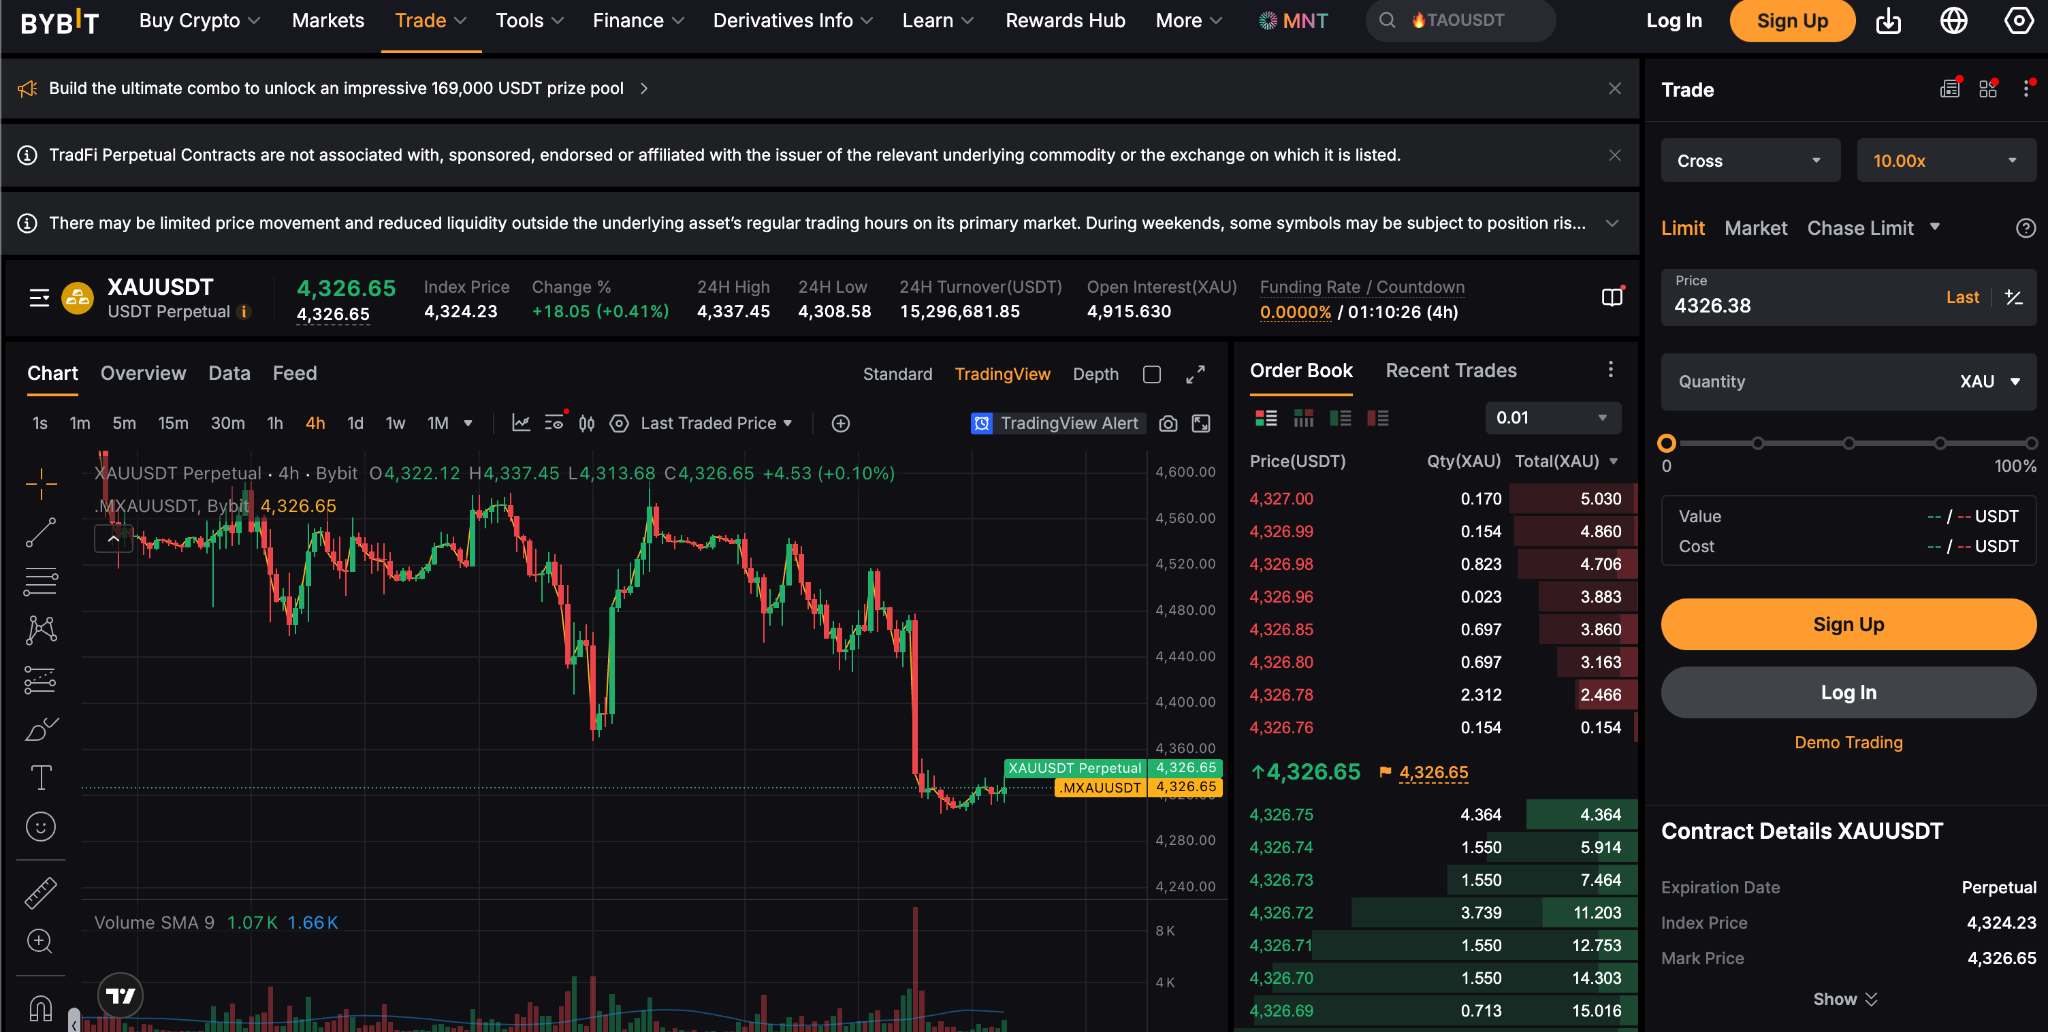Open the download app icon
The width and height of the screenshot is (2048, 1032).
click(x=1888, y=21)
